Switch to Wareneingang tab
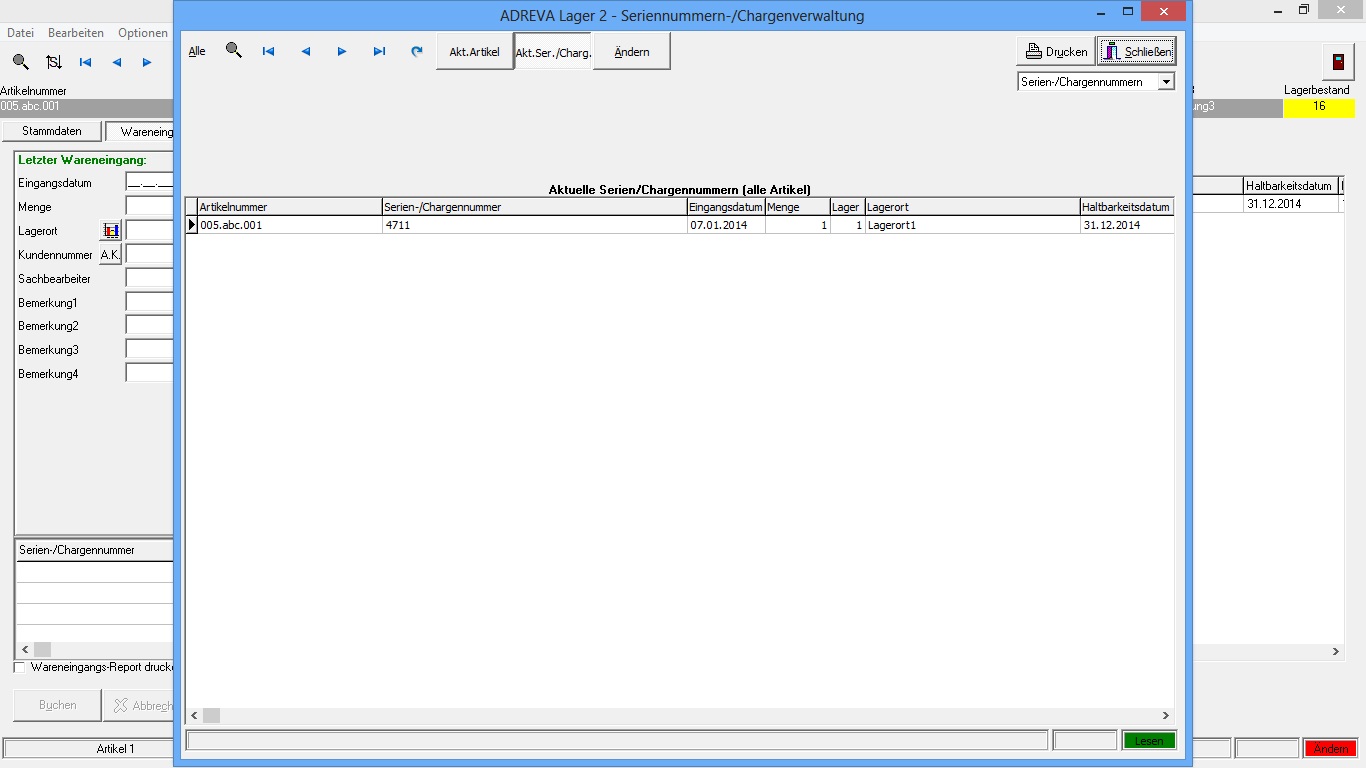Screen dimensions: 1366x768 pyautogui.click(x=141, y=132)
